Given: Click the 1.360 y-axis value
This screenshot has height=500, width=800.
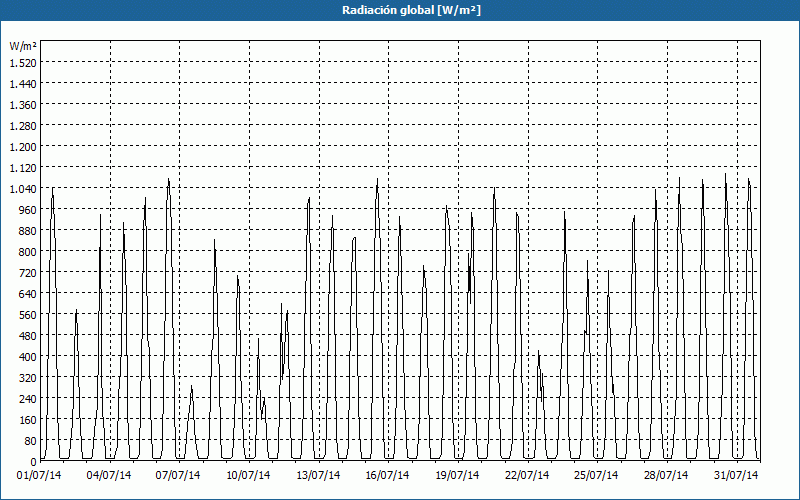Looking at the screenshot, I should point(23,105).
